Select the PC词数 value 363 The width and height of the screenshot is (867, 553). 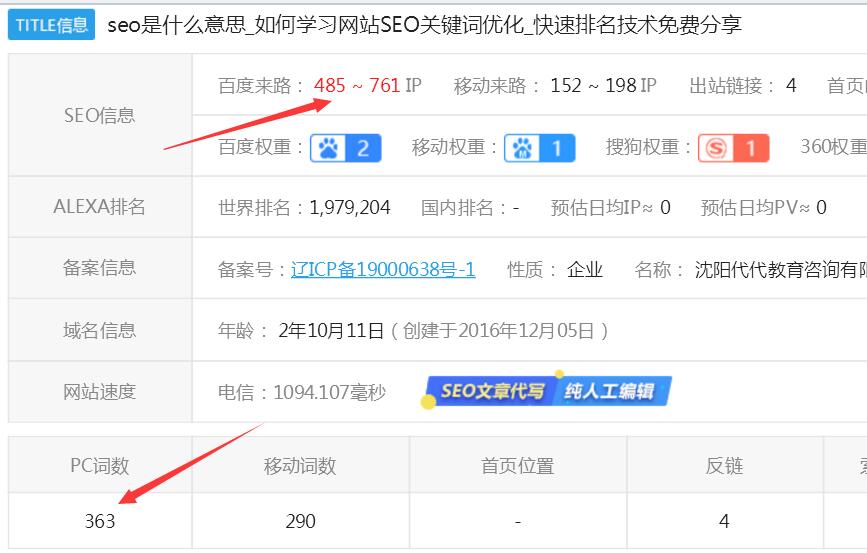coord(100,521)
